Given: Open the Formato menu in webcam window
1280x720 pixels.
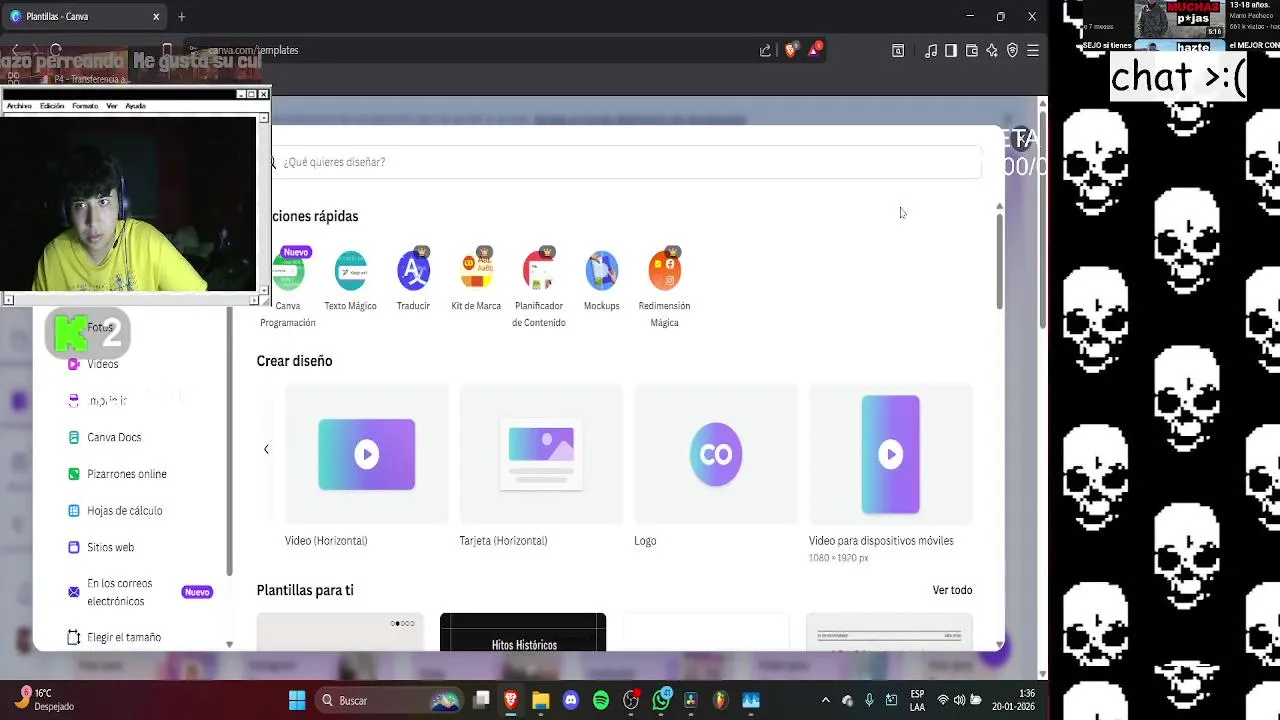Looking at the screenshot, I should tap(85, 106).
